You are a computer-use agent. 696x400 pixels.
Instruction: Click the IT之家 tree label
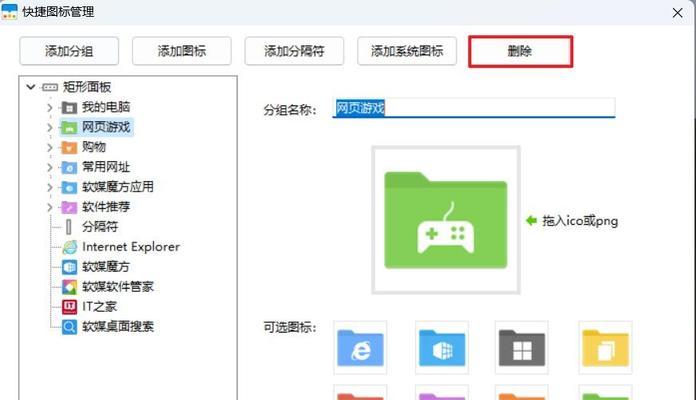point(99,307)
